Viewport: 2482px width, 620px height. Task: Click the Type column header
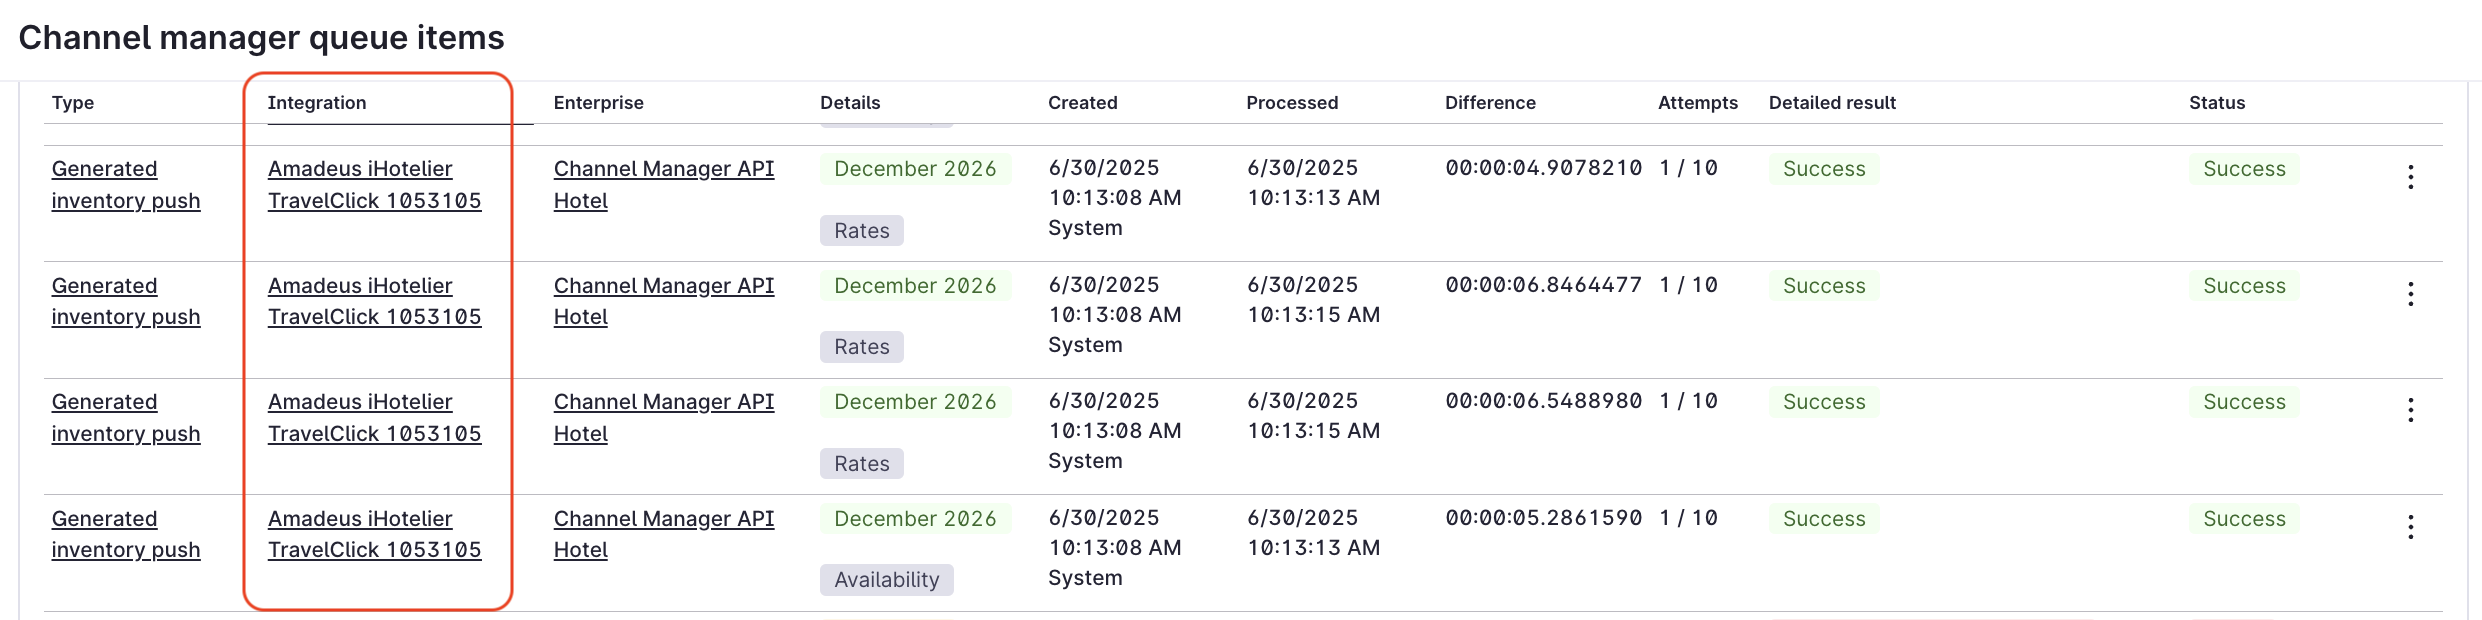point(73,103)
